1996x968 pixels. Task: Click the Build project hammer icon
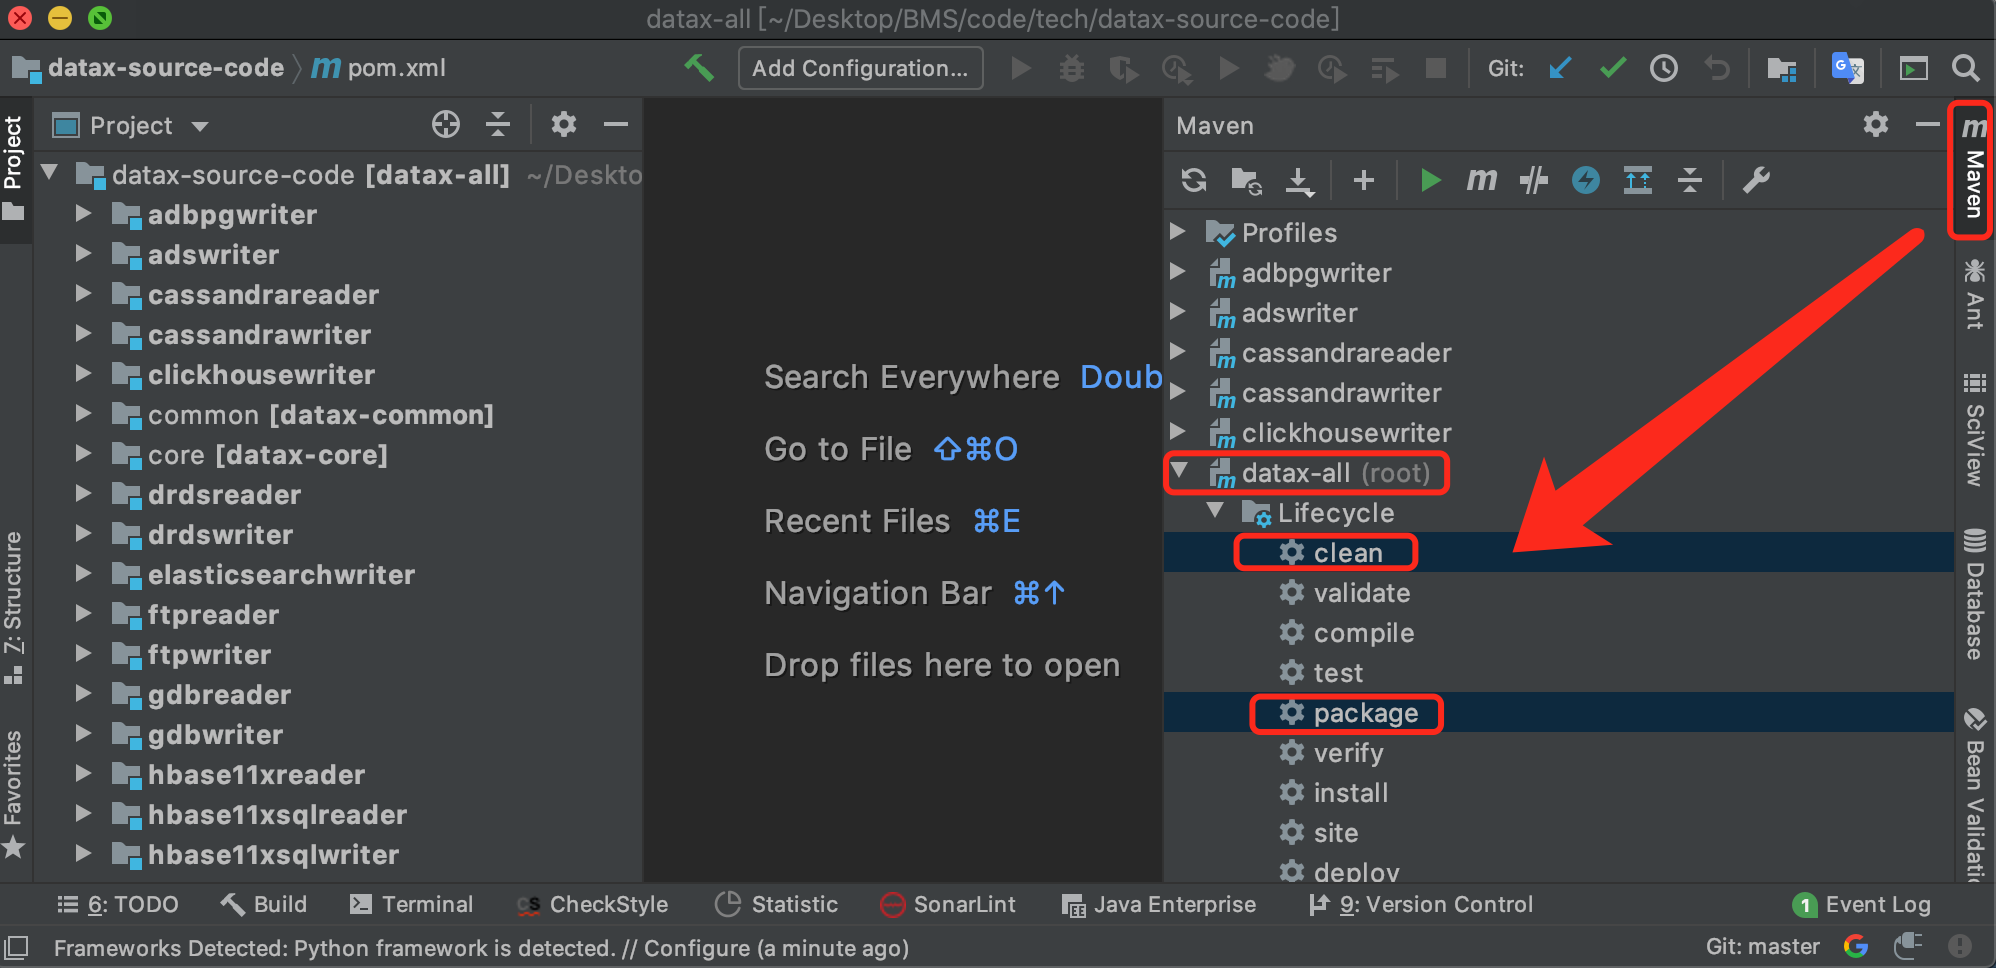pyautogui.click(x=698, y=68)
